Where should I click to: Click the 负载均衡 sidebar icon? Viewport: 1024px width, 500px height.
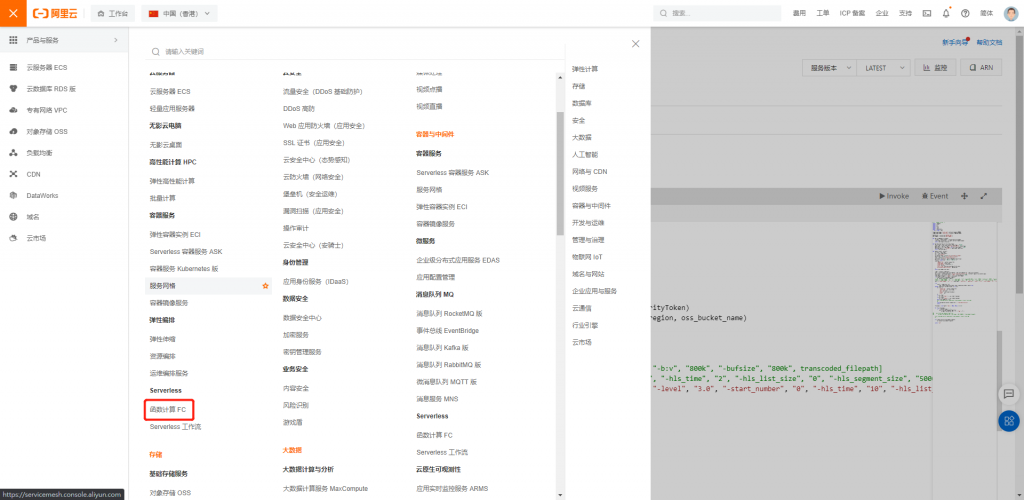click(x=13, y=153)
